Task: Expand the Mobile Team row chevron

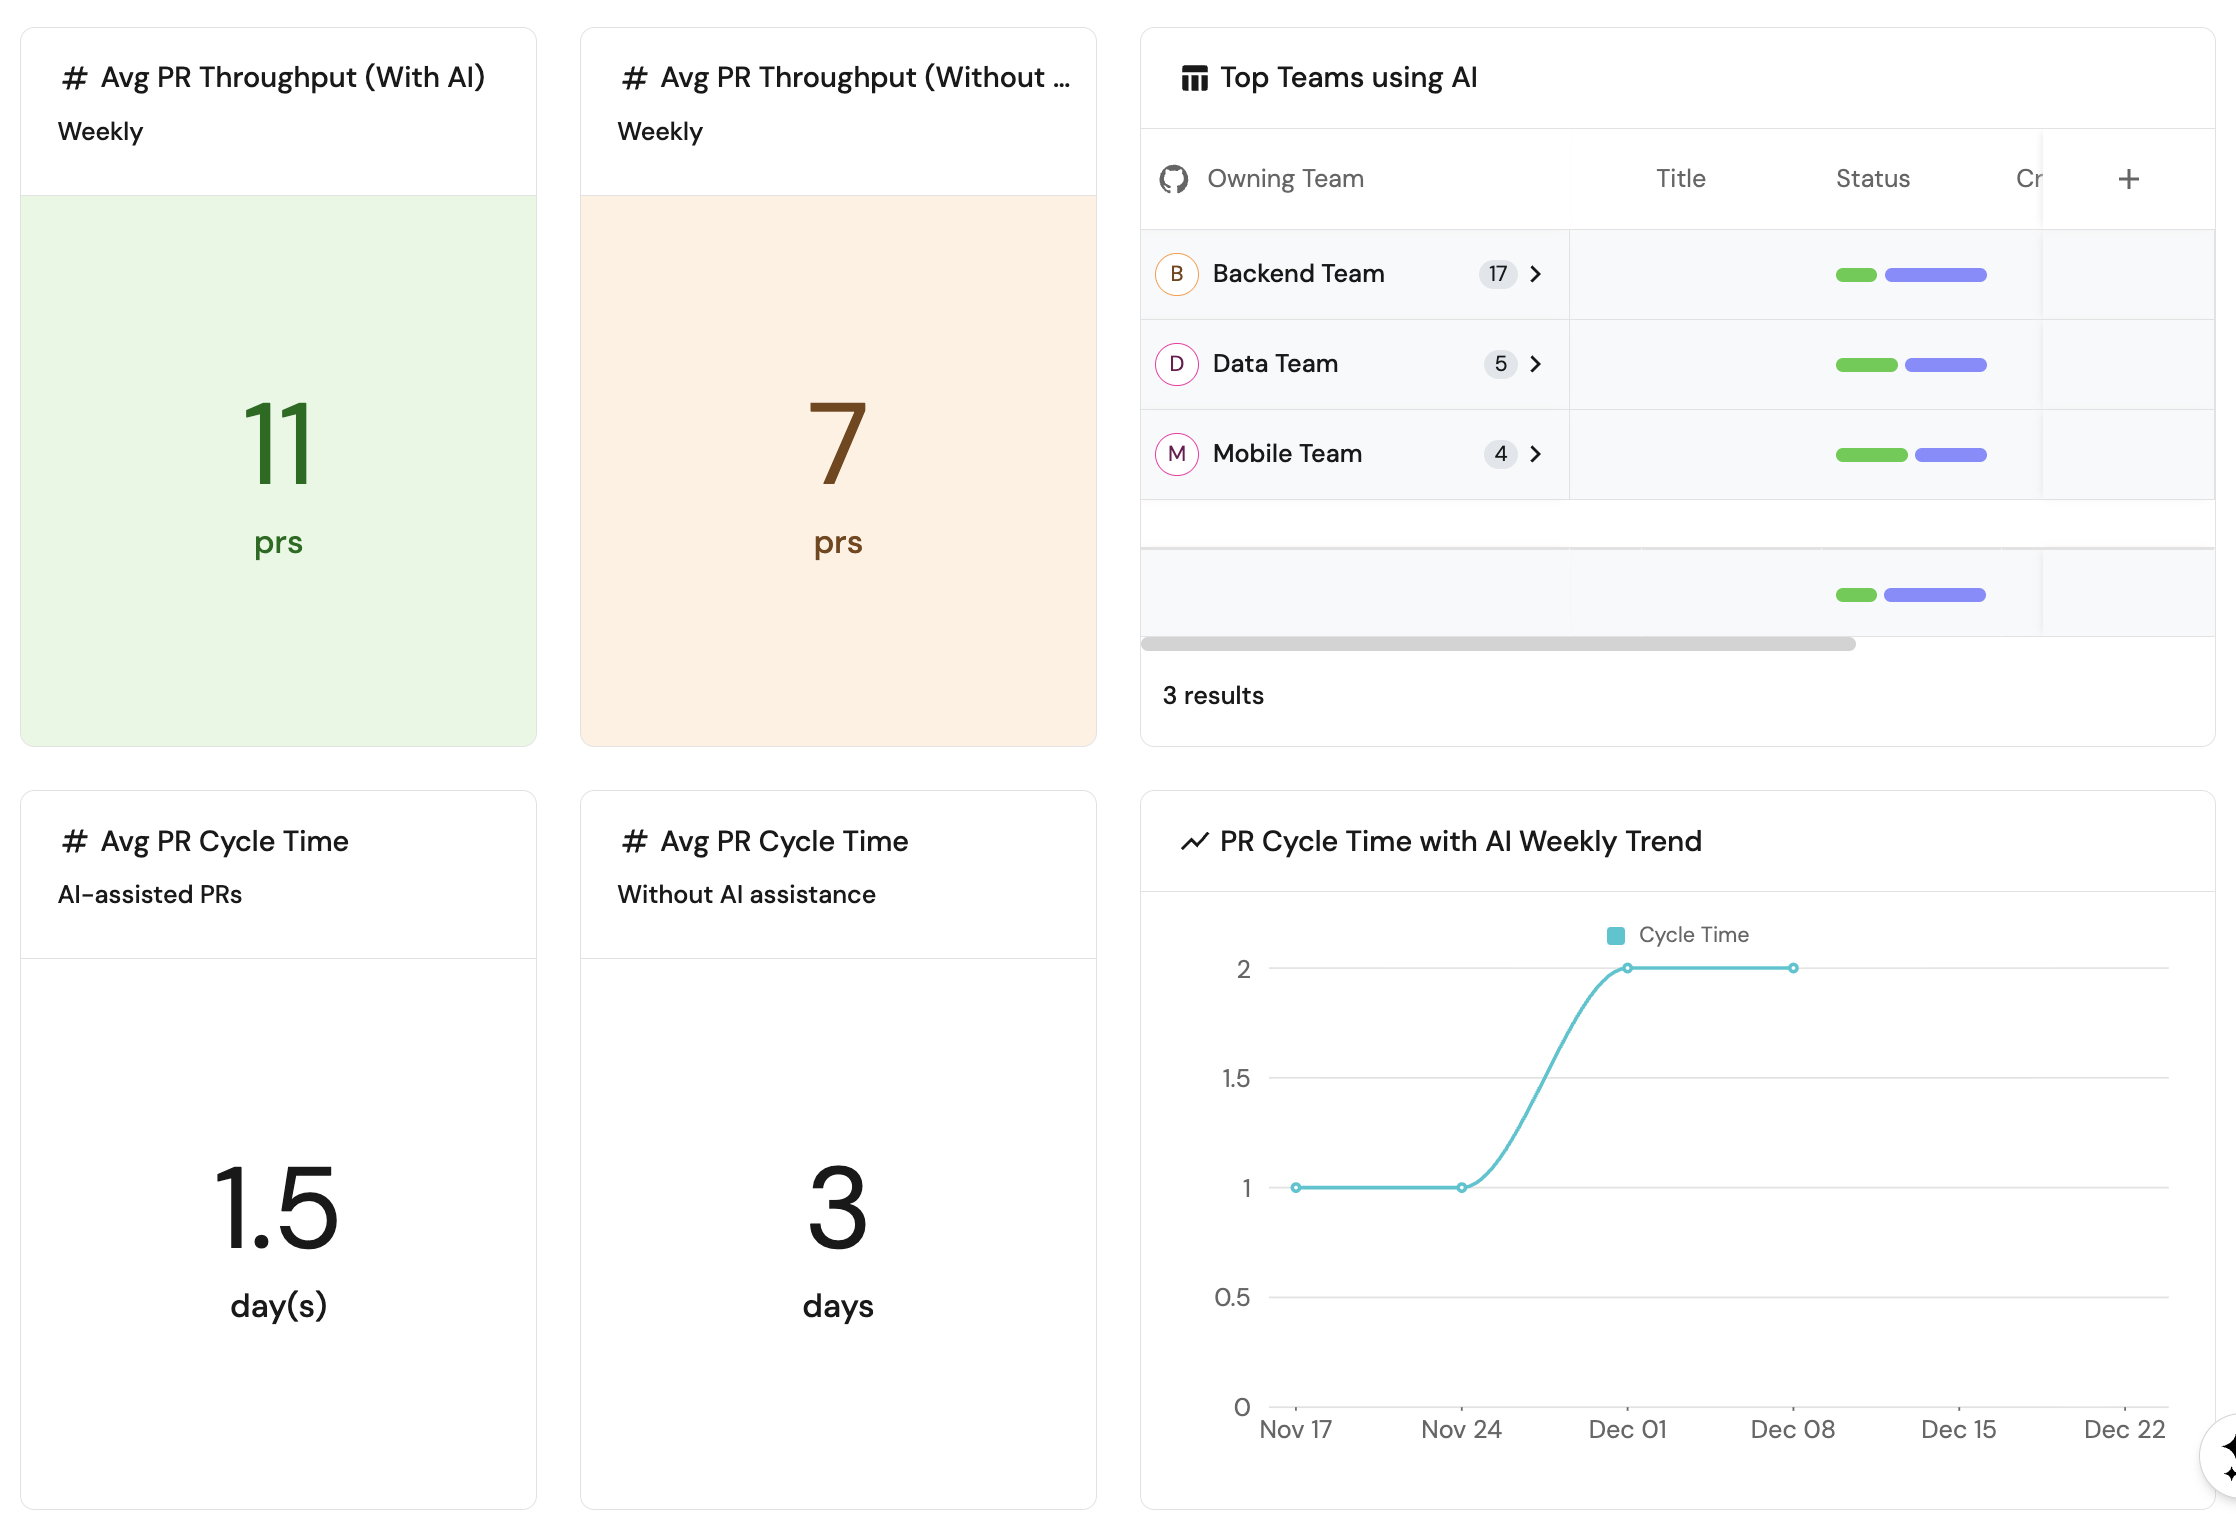Action: [1536, 454]
